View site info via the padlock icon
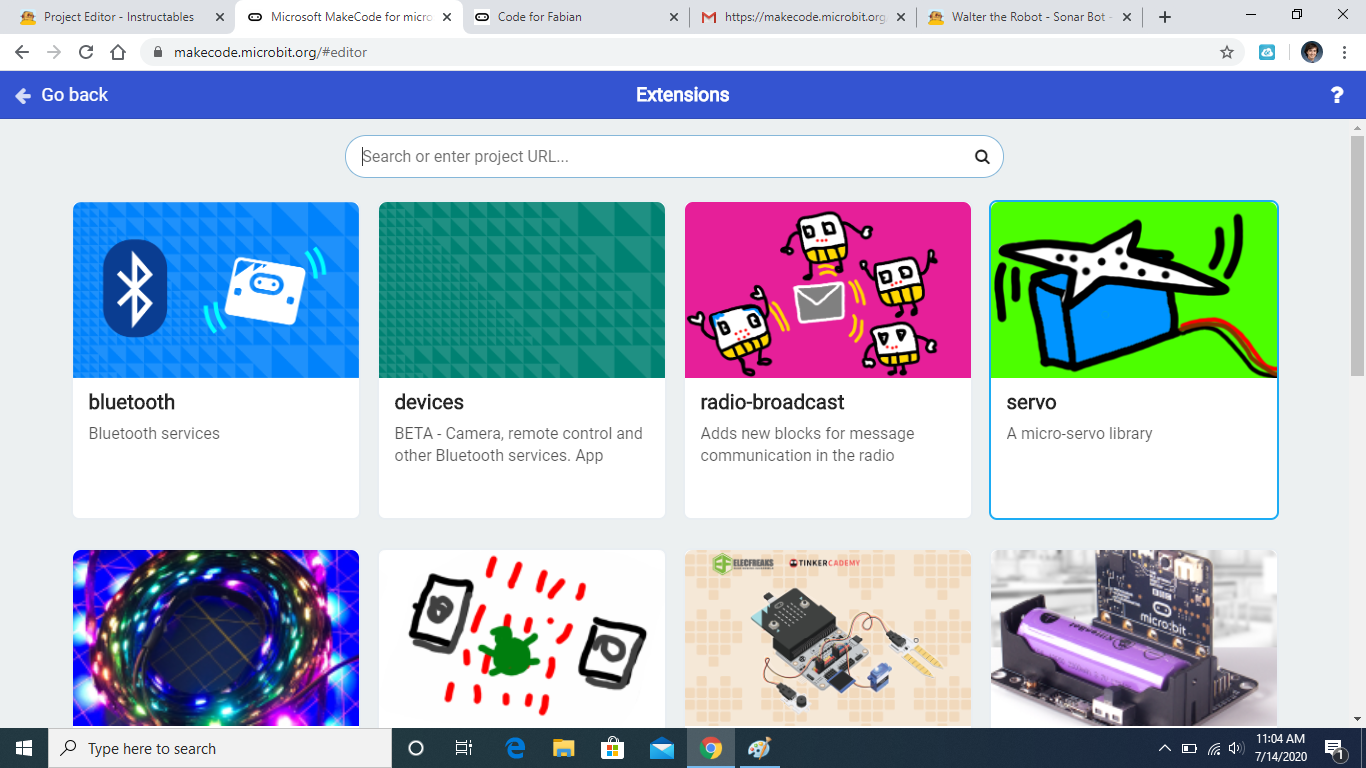The height and width of the screenshot is (768, 1366). point(158,52)
